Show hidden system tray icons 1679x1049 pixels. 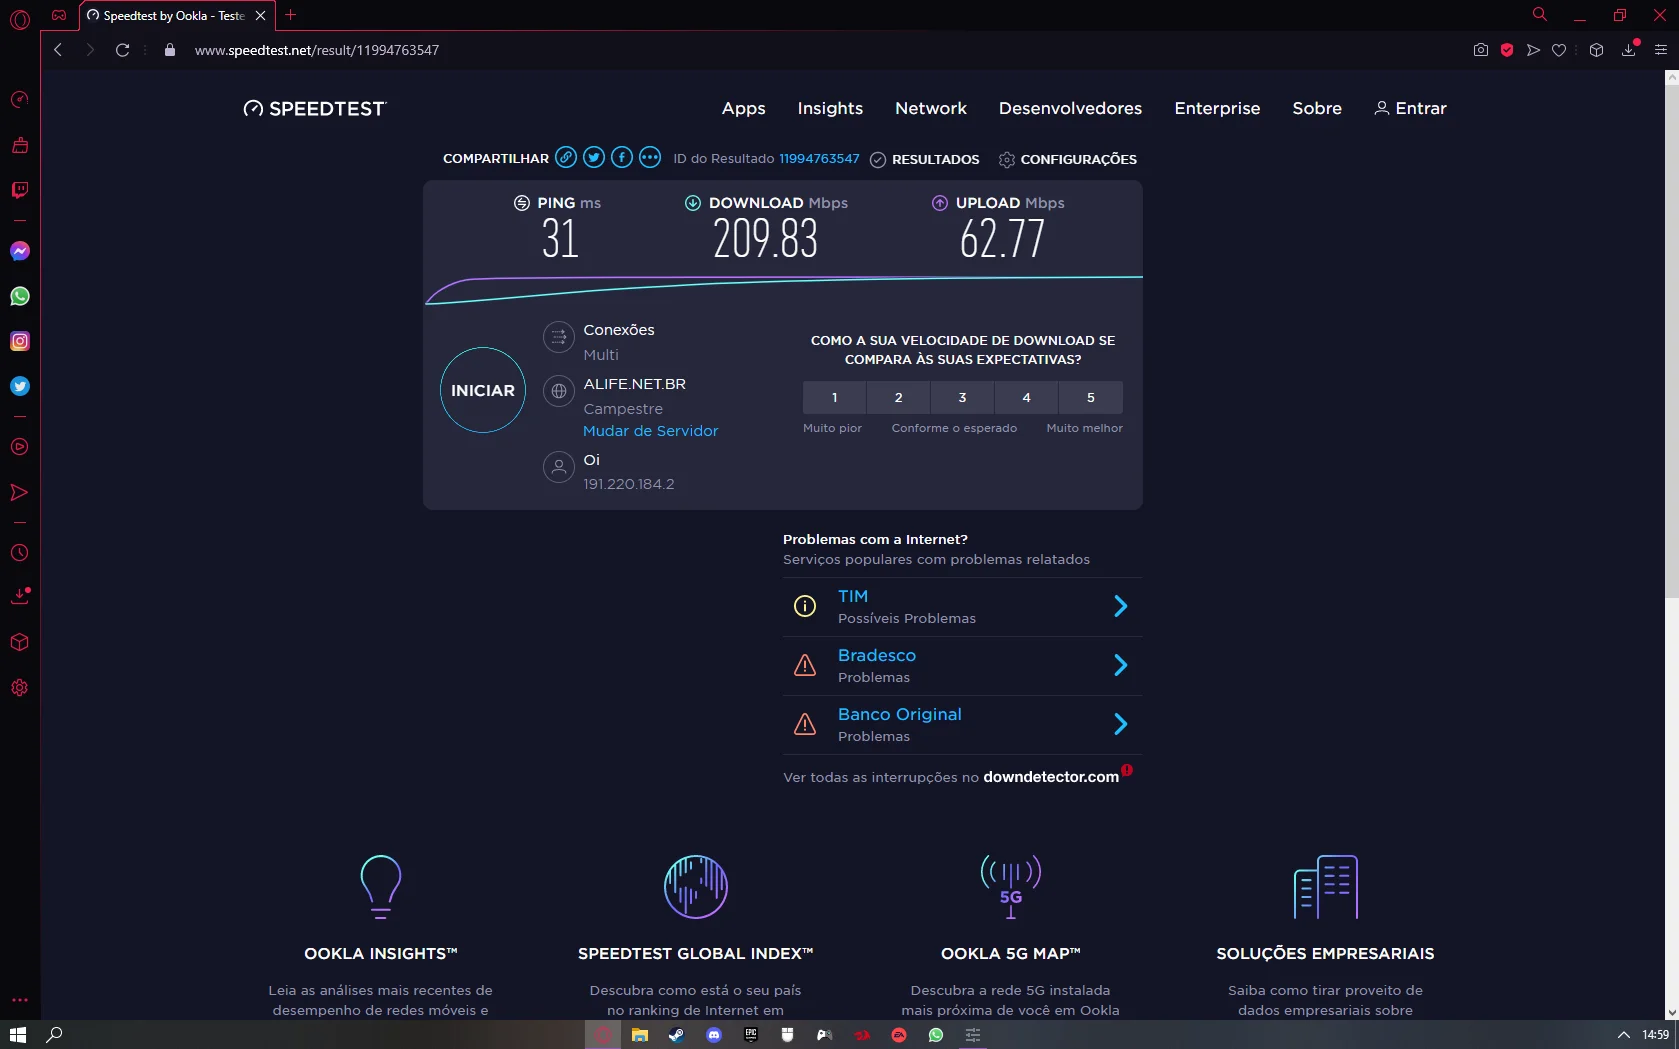click(x=1624, y=1035)
